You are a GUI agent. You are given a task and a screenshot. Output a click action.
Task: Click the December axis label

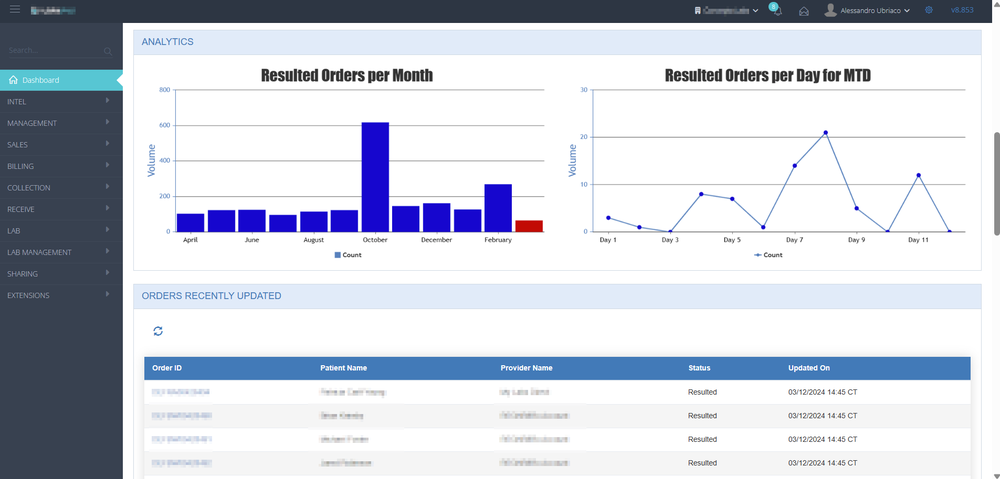click(x=436, y=240)
